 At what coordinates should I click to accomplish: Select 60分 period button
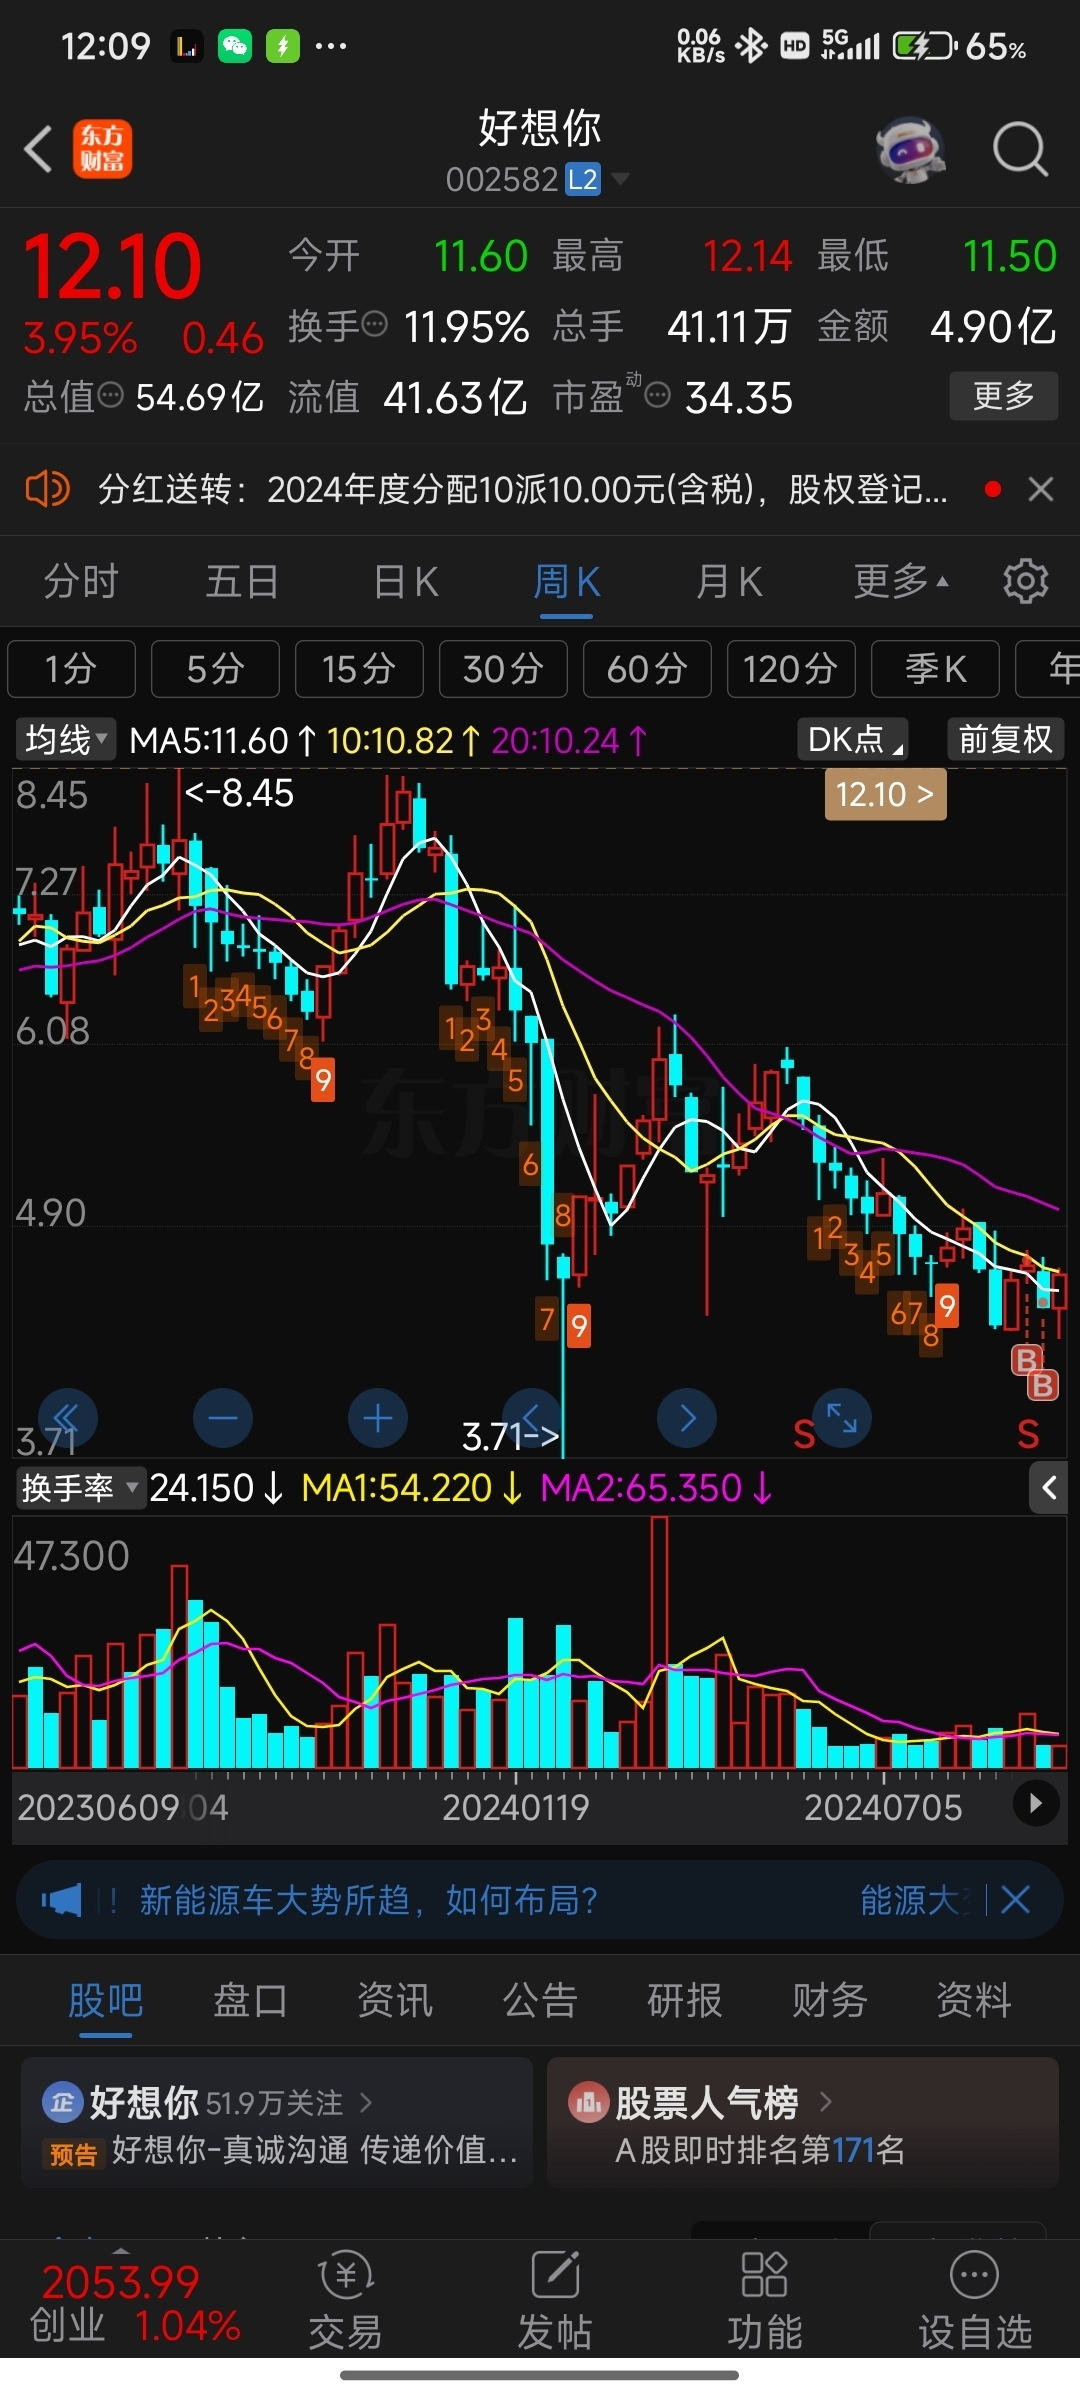coord(647,668)
